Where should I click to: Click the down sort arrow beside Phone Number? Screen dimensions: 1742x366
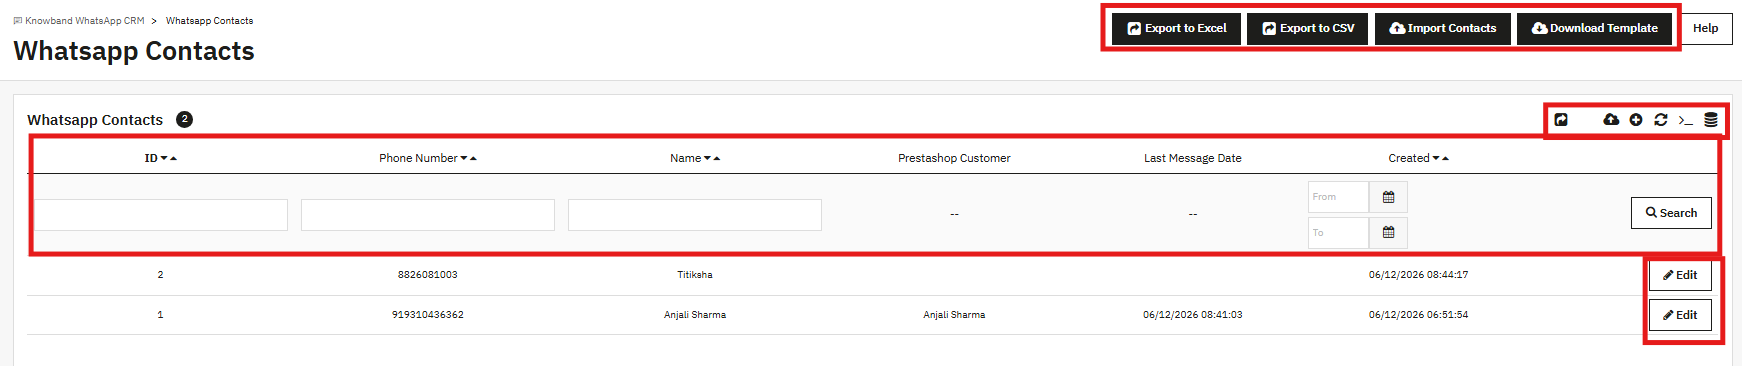tap(464, 159)
